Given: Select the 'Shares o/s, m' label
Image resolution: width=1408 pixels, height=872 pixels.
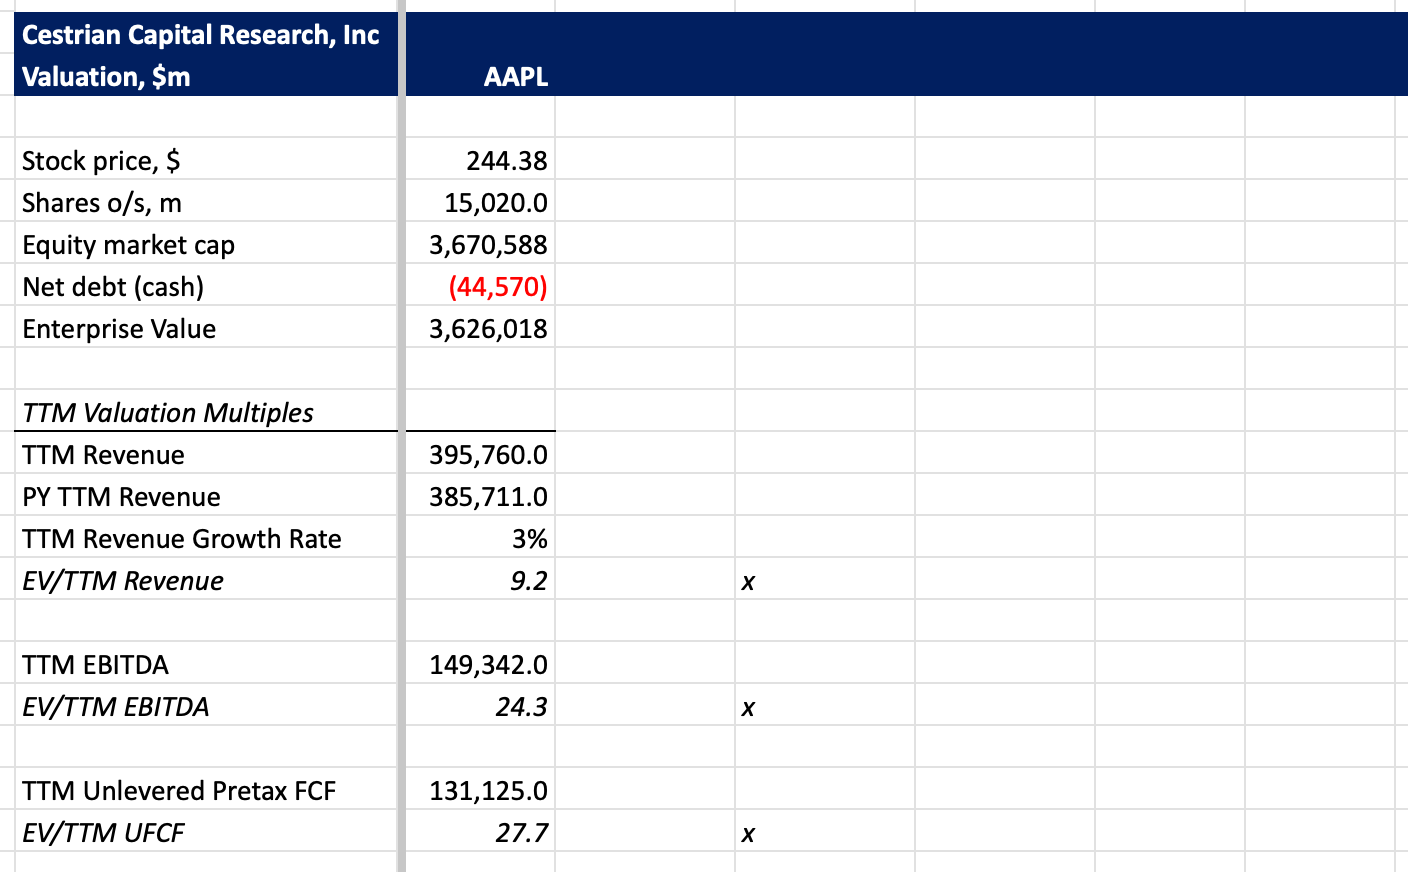Looking at the screenshot, I should 102,203.
